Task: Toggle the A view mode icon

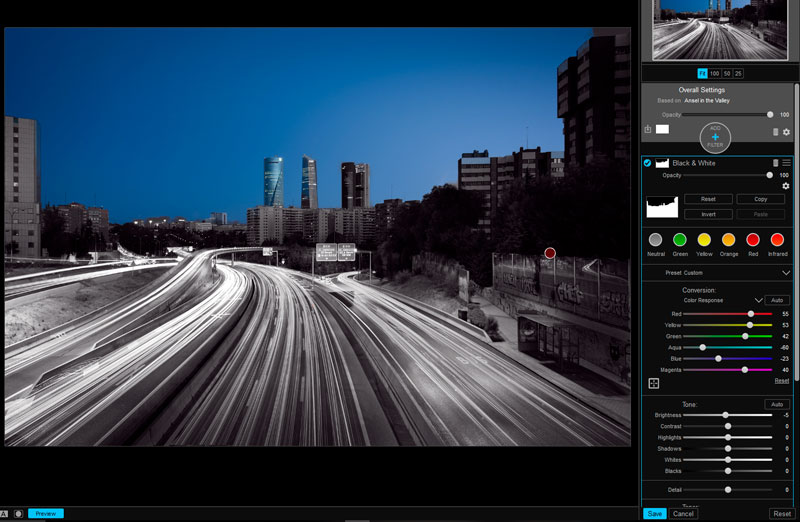Action: (5, 513)
